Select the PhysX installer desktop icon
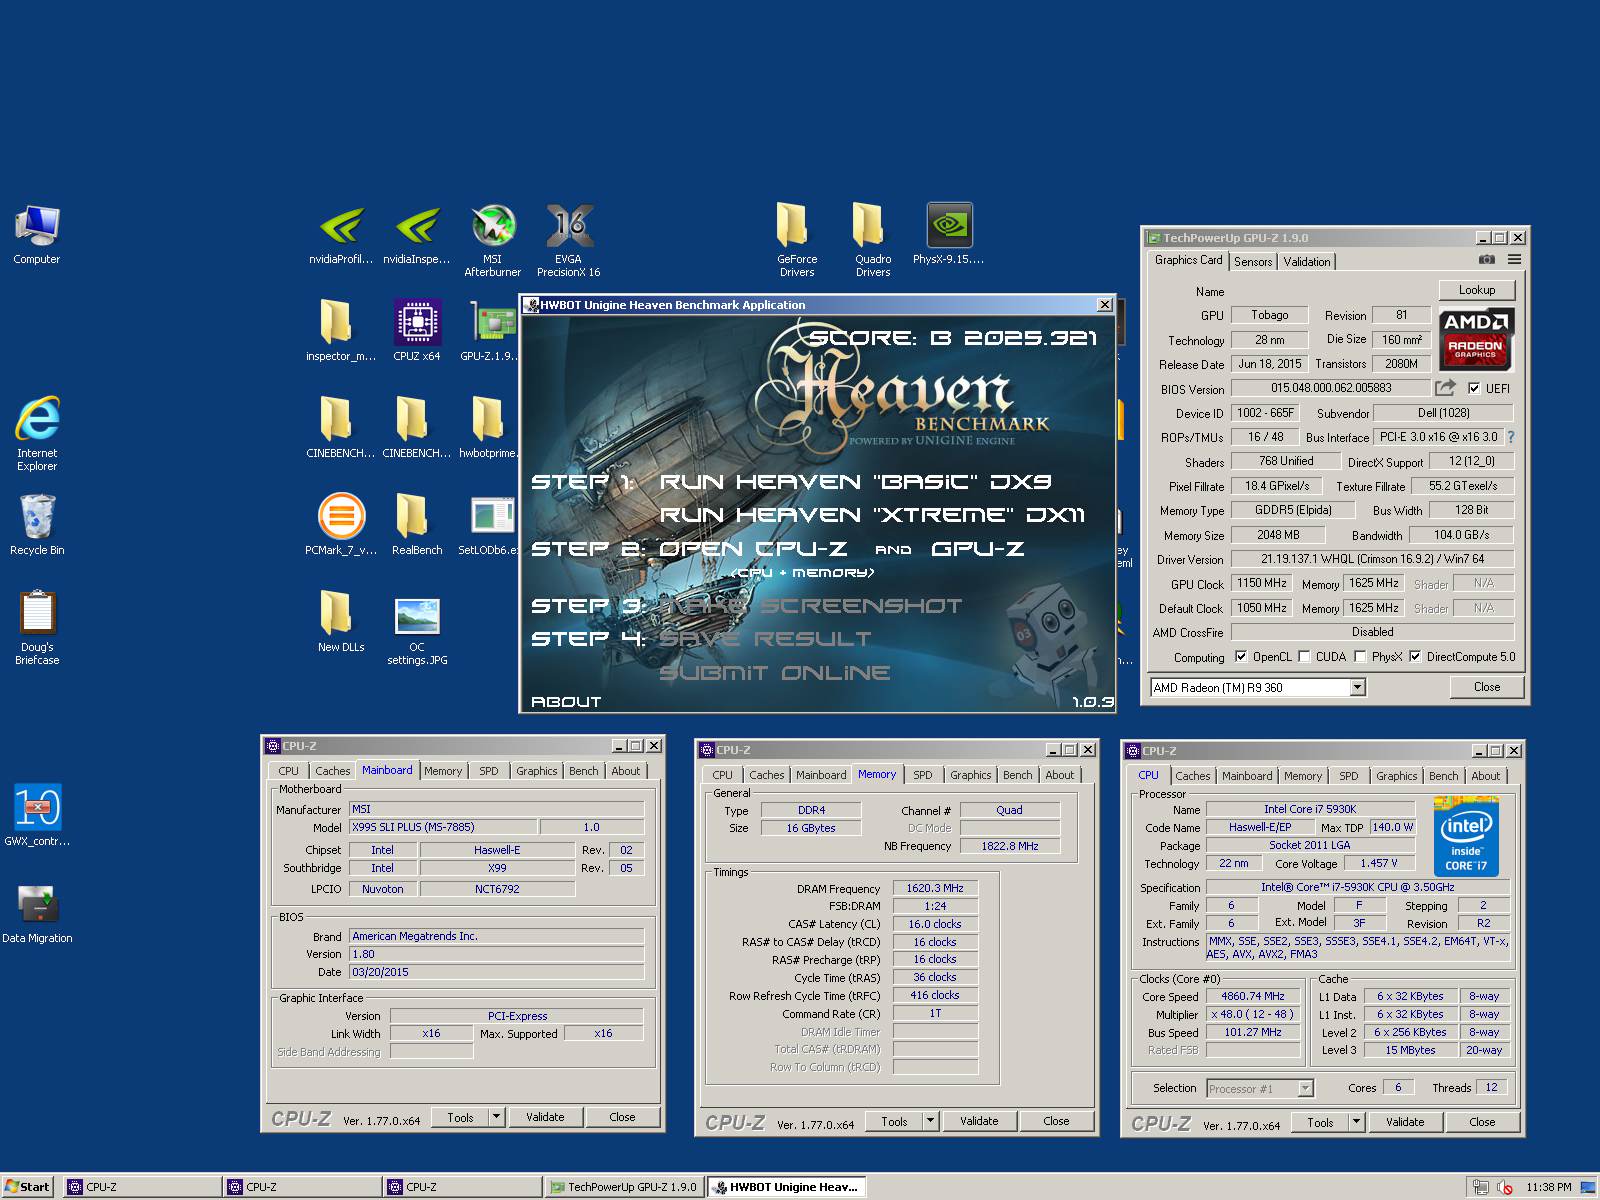 coord(948,235)
